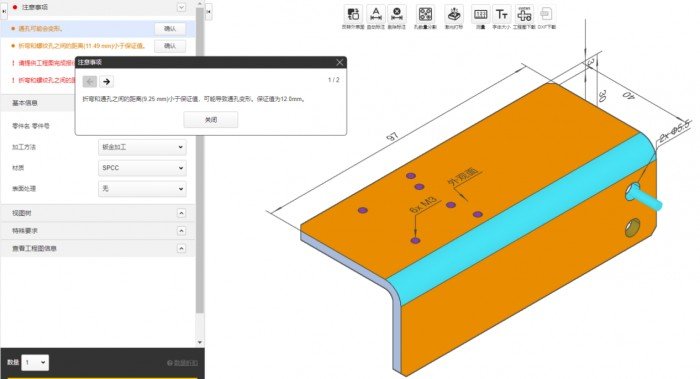Click the disabled previous notice left arrow
Image resolution: width=700 pixels, height=379 pixels.
pos(90,81)
